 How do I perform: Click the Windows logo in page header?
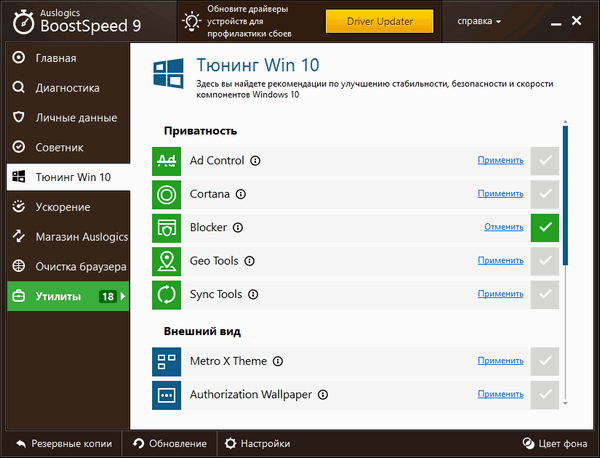(168, 73)
